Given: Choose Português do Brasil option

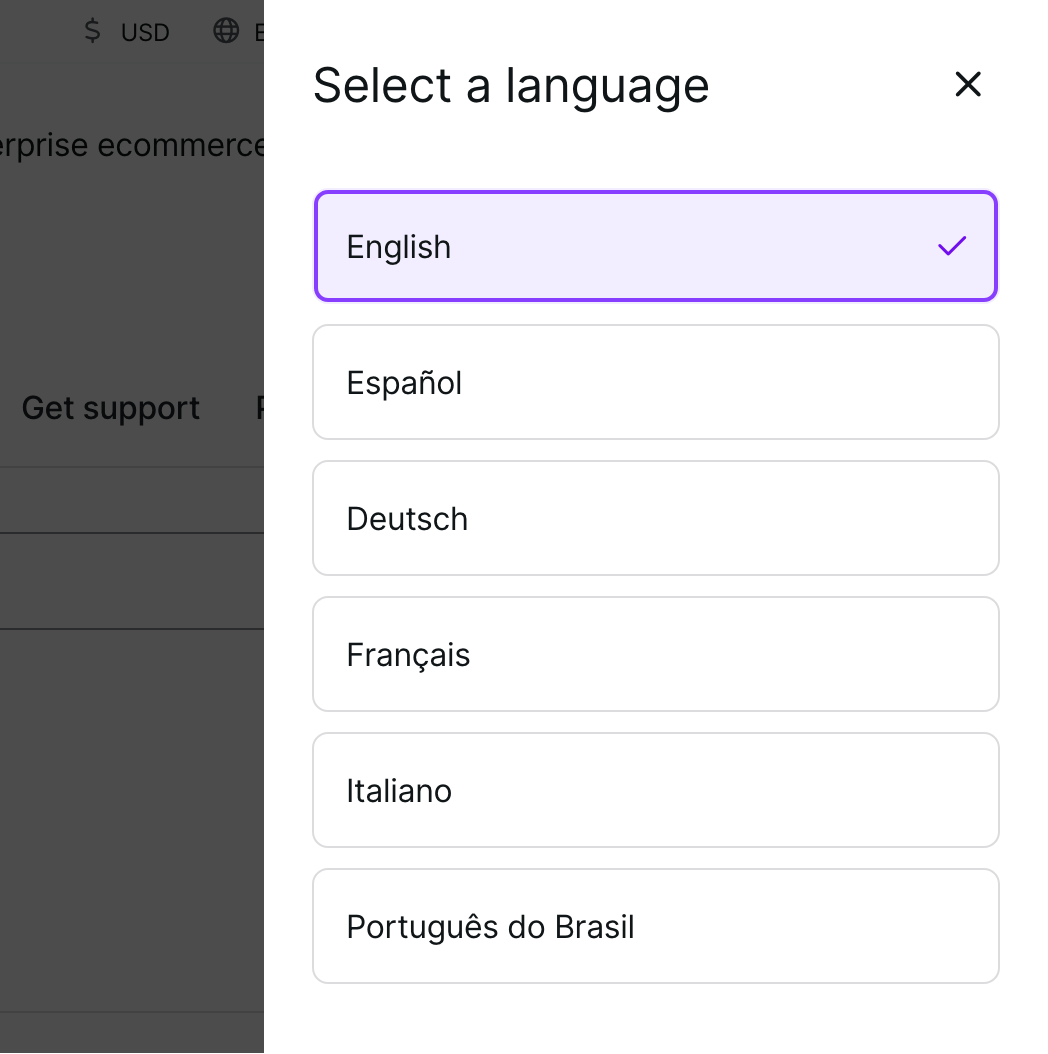Looking at the screenshot, I should pyautogui.click(x=655, y=926).
